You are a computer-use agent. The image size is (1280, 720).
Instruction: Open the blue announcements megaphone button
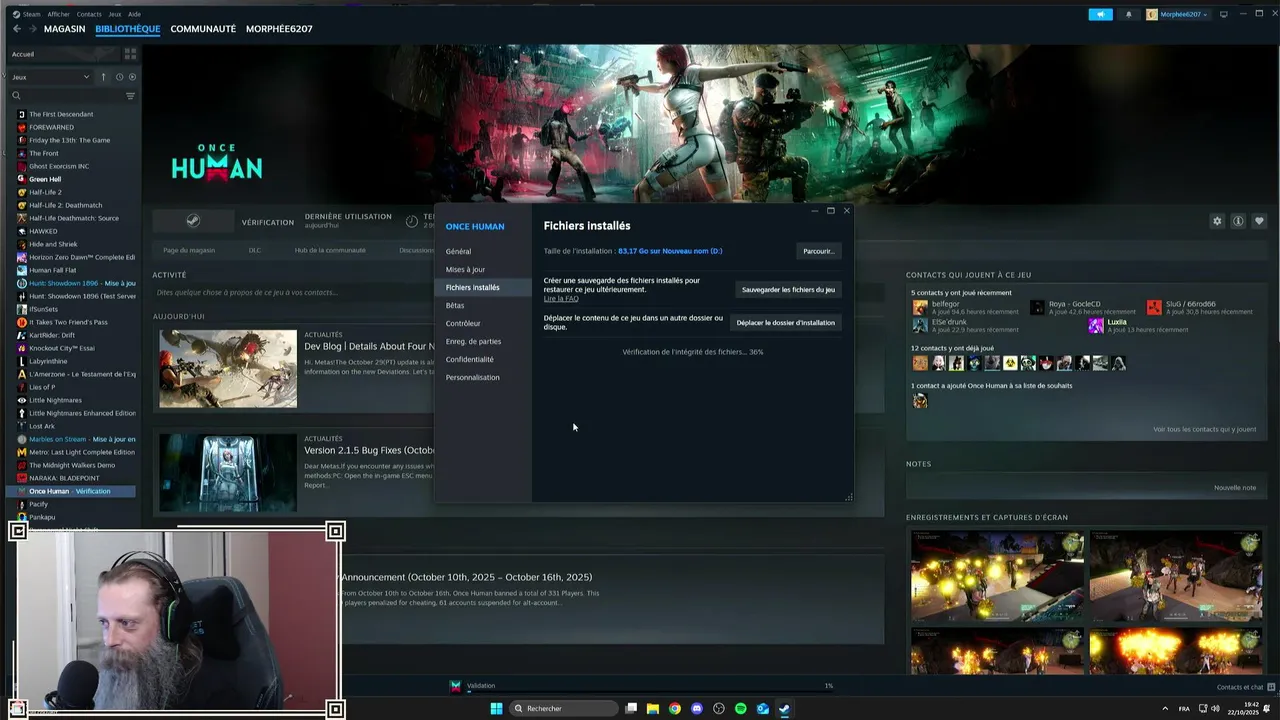[x=1100, y=14]
